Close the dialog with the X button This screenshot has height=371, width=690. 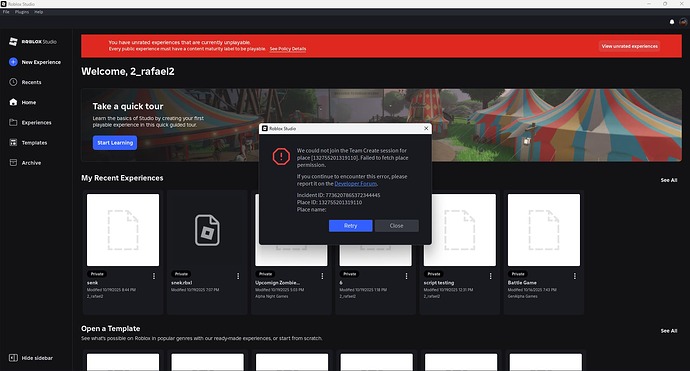click(426, 128)
